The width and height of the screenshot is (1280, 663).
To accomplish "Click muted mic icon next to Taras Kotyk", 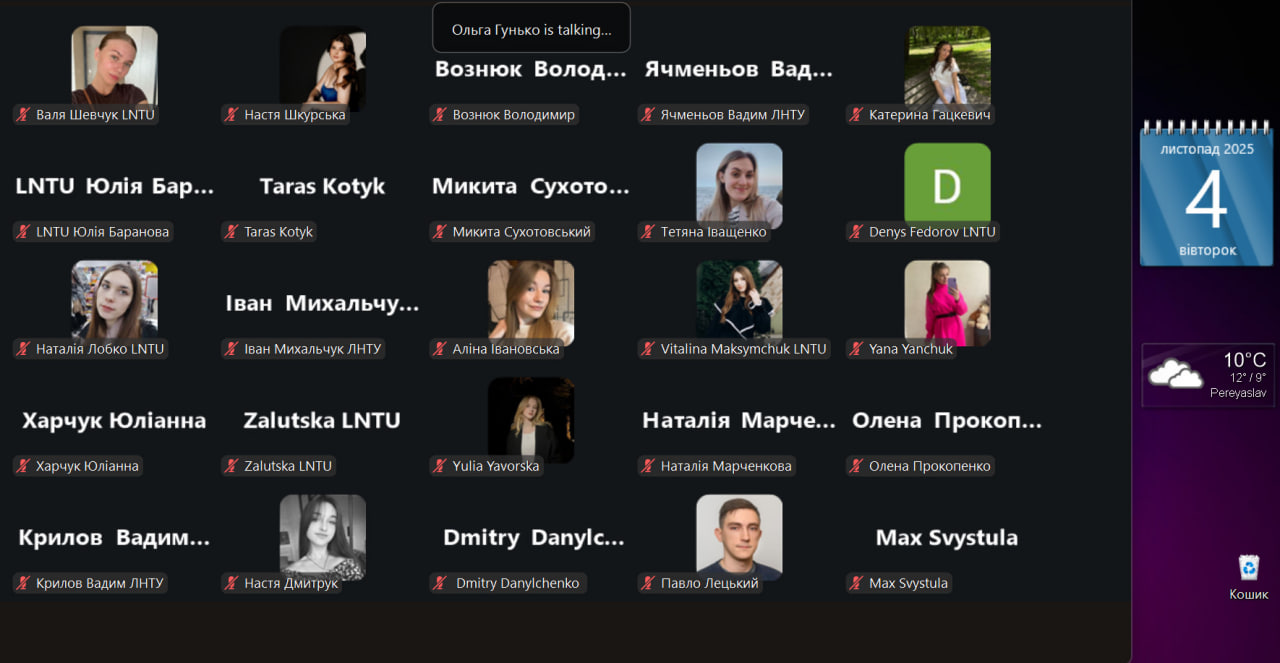I will click(x=231, y=232).
